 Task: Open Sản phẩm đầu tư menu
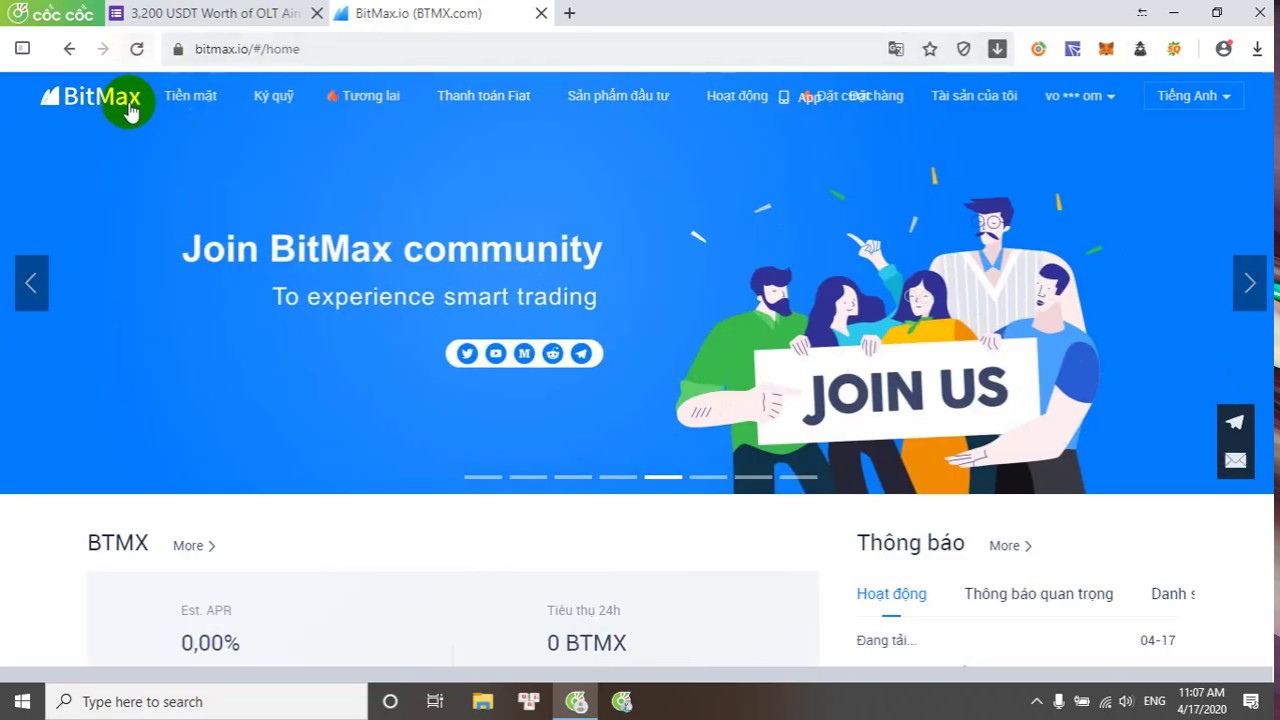[x=618, y=96]
